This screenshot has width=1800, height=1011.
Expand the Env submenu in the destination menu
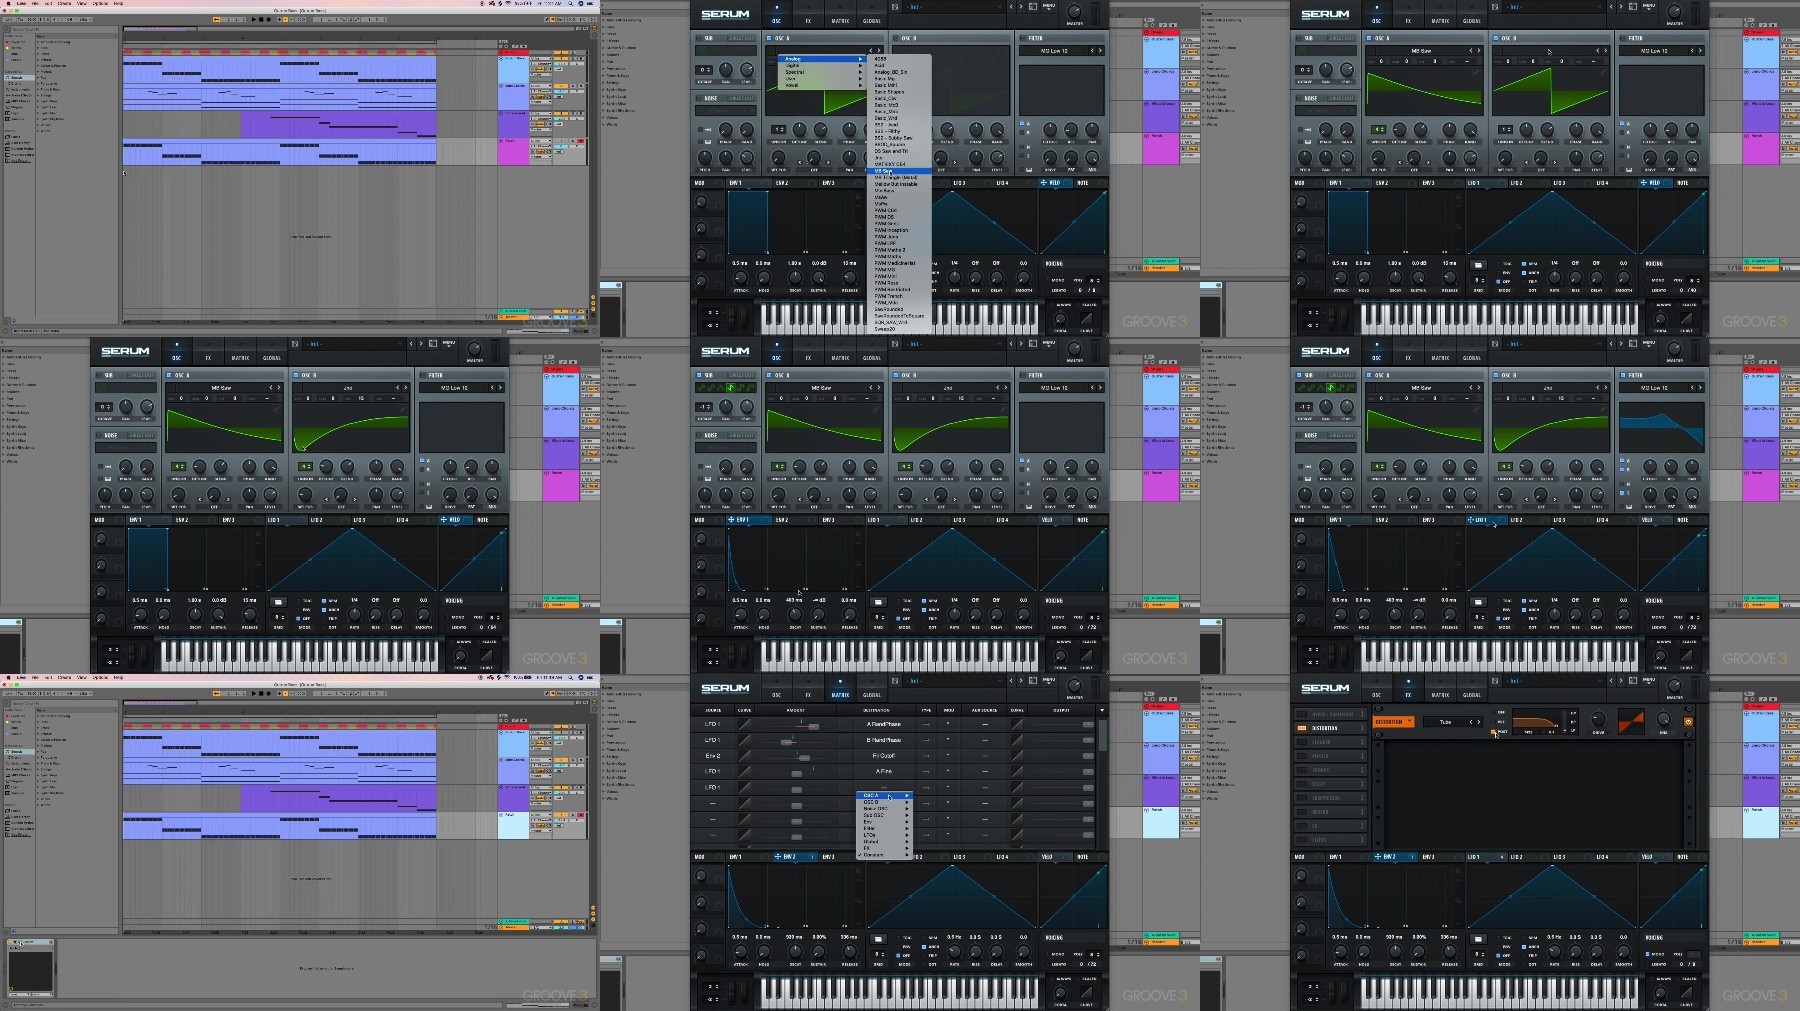coord(885,822)
